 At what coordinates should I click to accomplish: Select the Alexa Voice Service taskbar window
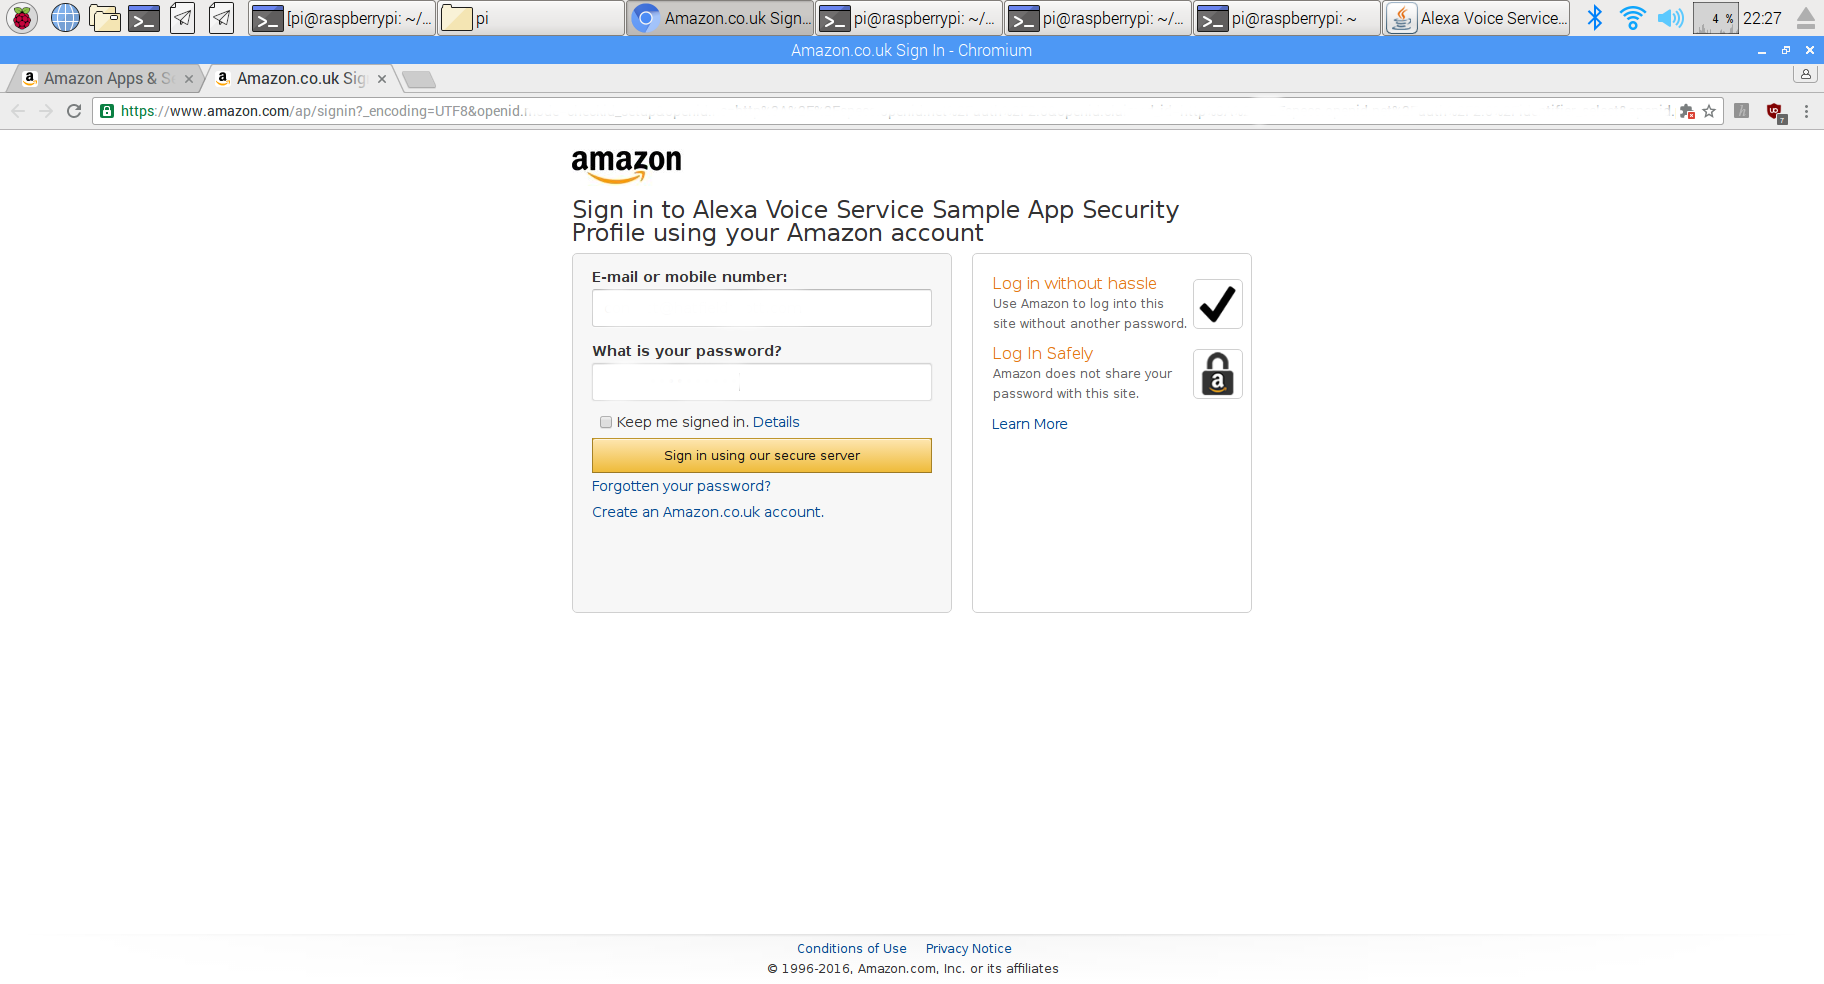[1478, 17]
